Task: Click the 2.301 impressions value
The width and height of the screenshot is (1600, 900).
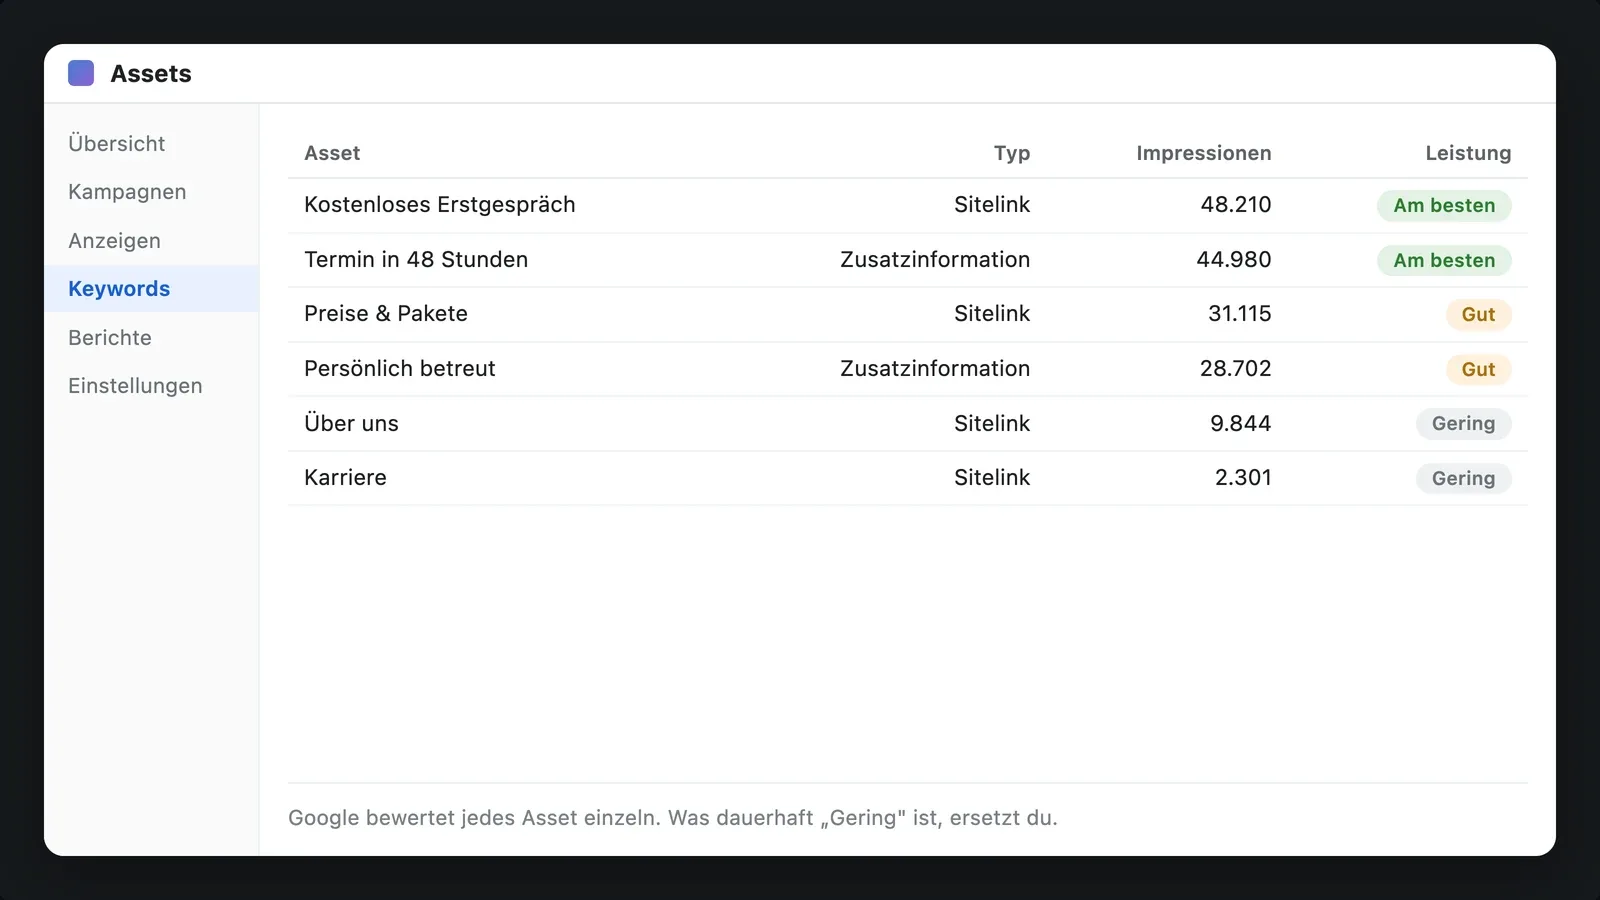Action: pyautogui.click(x=1243, y=478)
